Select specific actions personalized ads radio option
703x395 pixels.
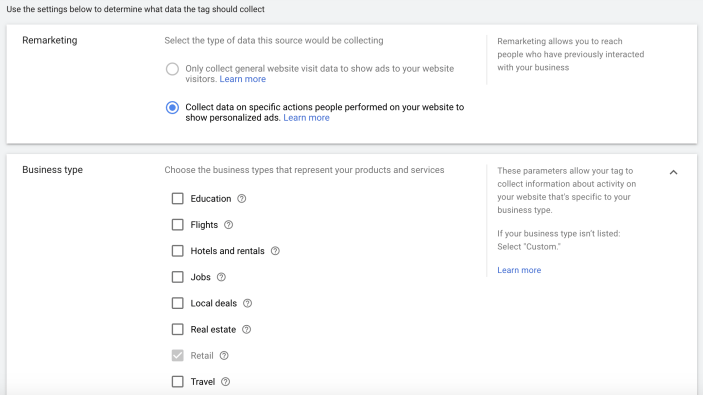point(172,108)
